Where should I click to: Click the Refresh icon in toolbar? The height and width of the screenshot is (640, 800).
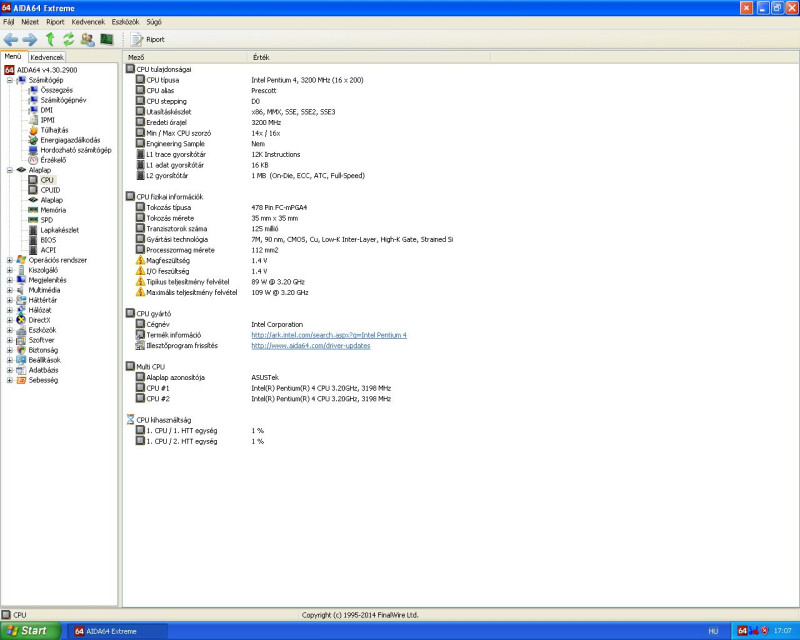coord(68,39)
